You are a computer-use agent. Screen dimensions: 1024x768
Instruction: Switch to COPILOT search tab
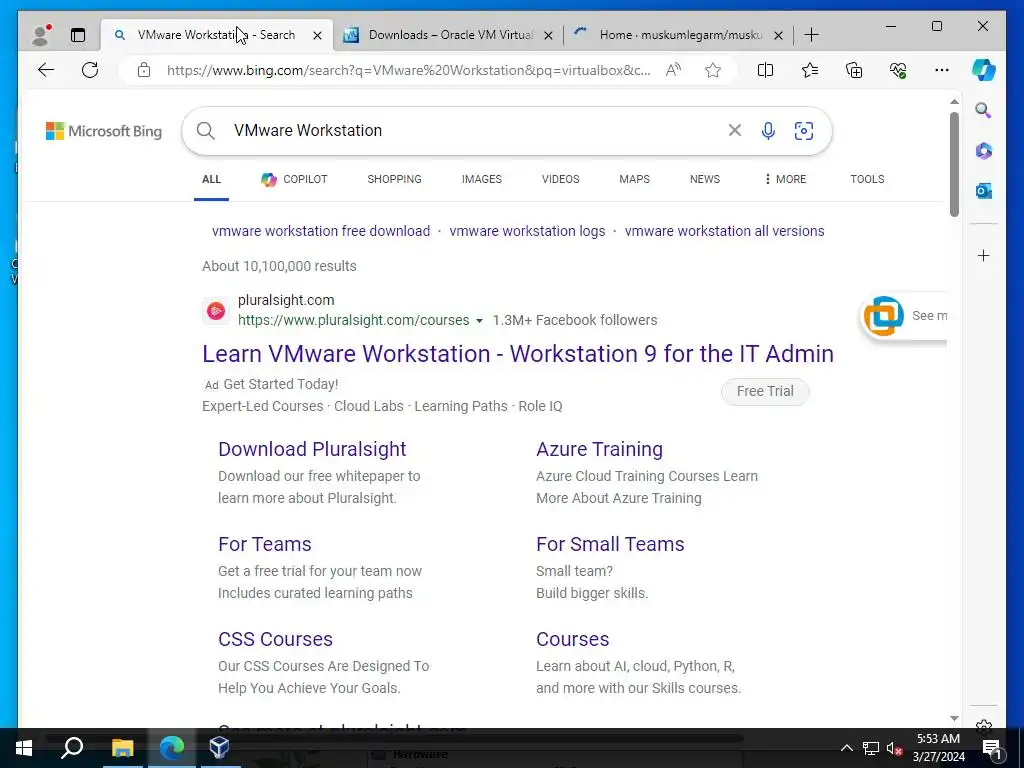[295, 179]
